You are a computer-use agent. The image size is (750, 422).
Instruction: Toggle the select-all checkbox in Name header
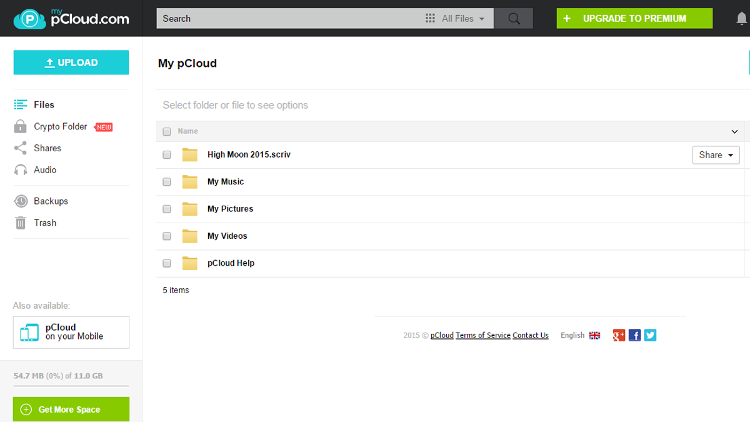166,131
